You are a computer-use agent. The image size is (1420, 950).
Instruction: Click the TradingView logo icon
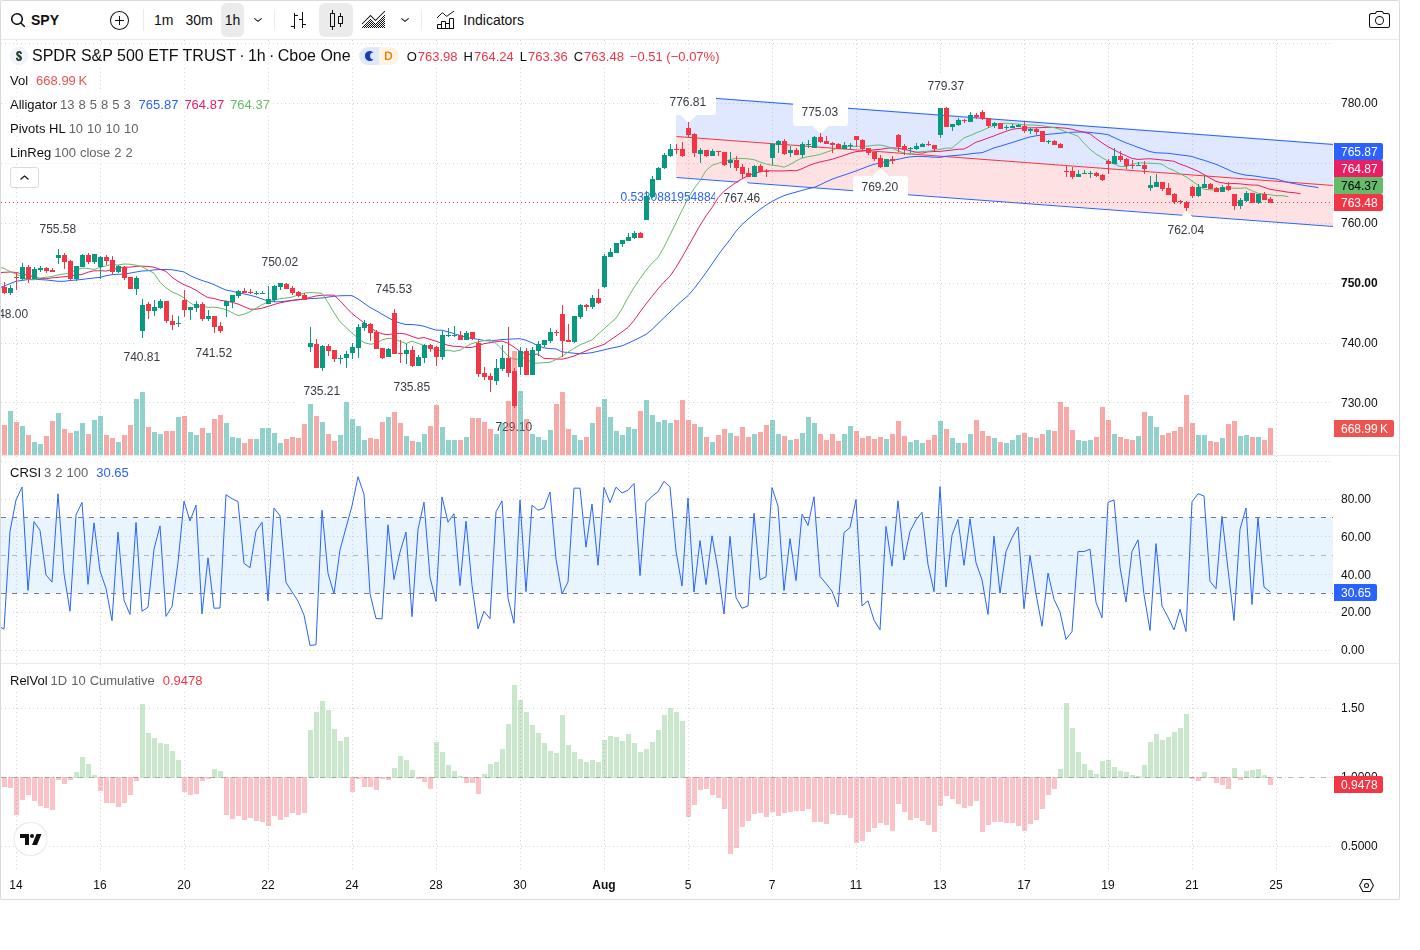31,839
